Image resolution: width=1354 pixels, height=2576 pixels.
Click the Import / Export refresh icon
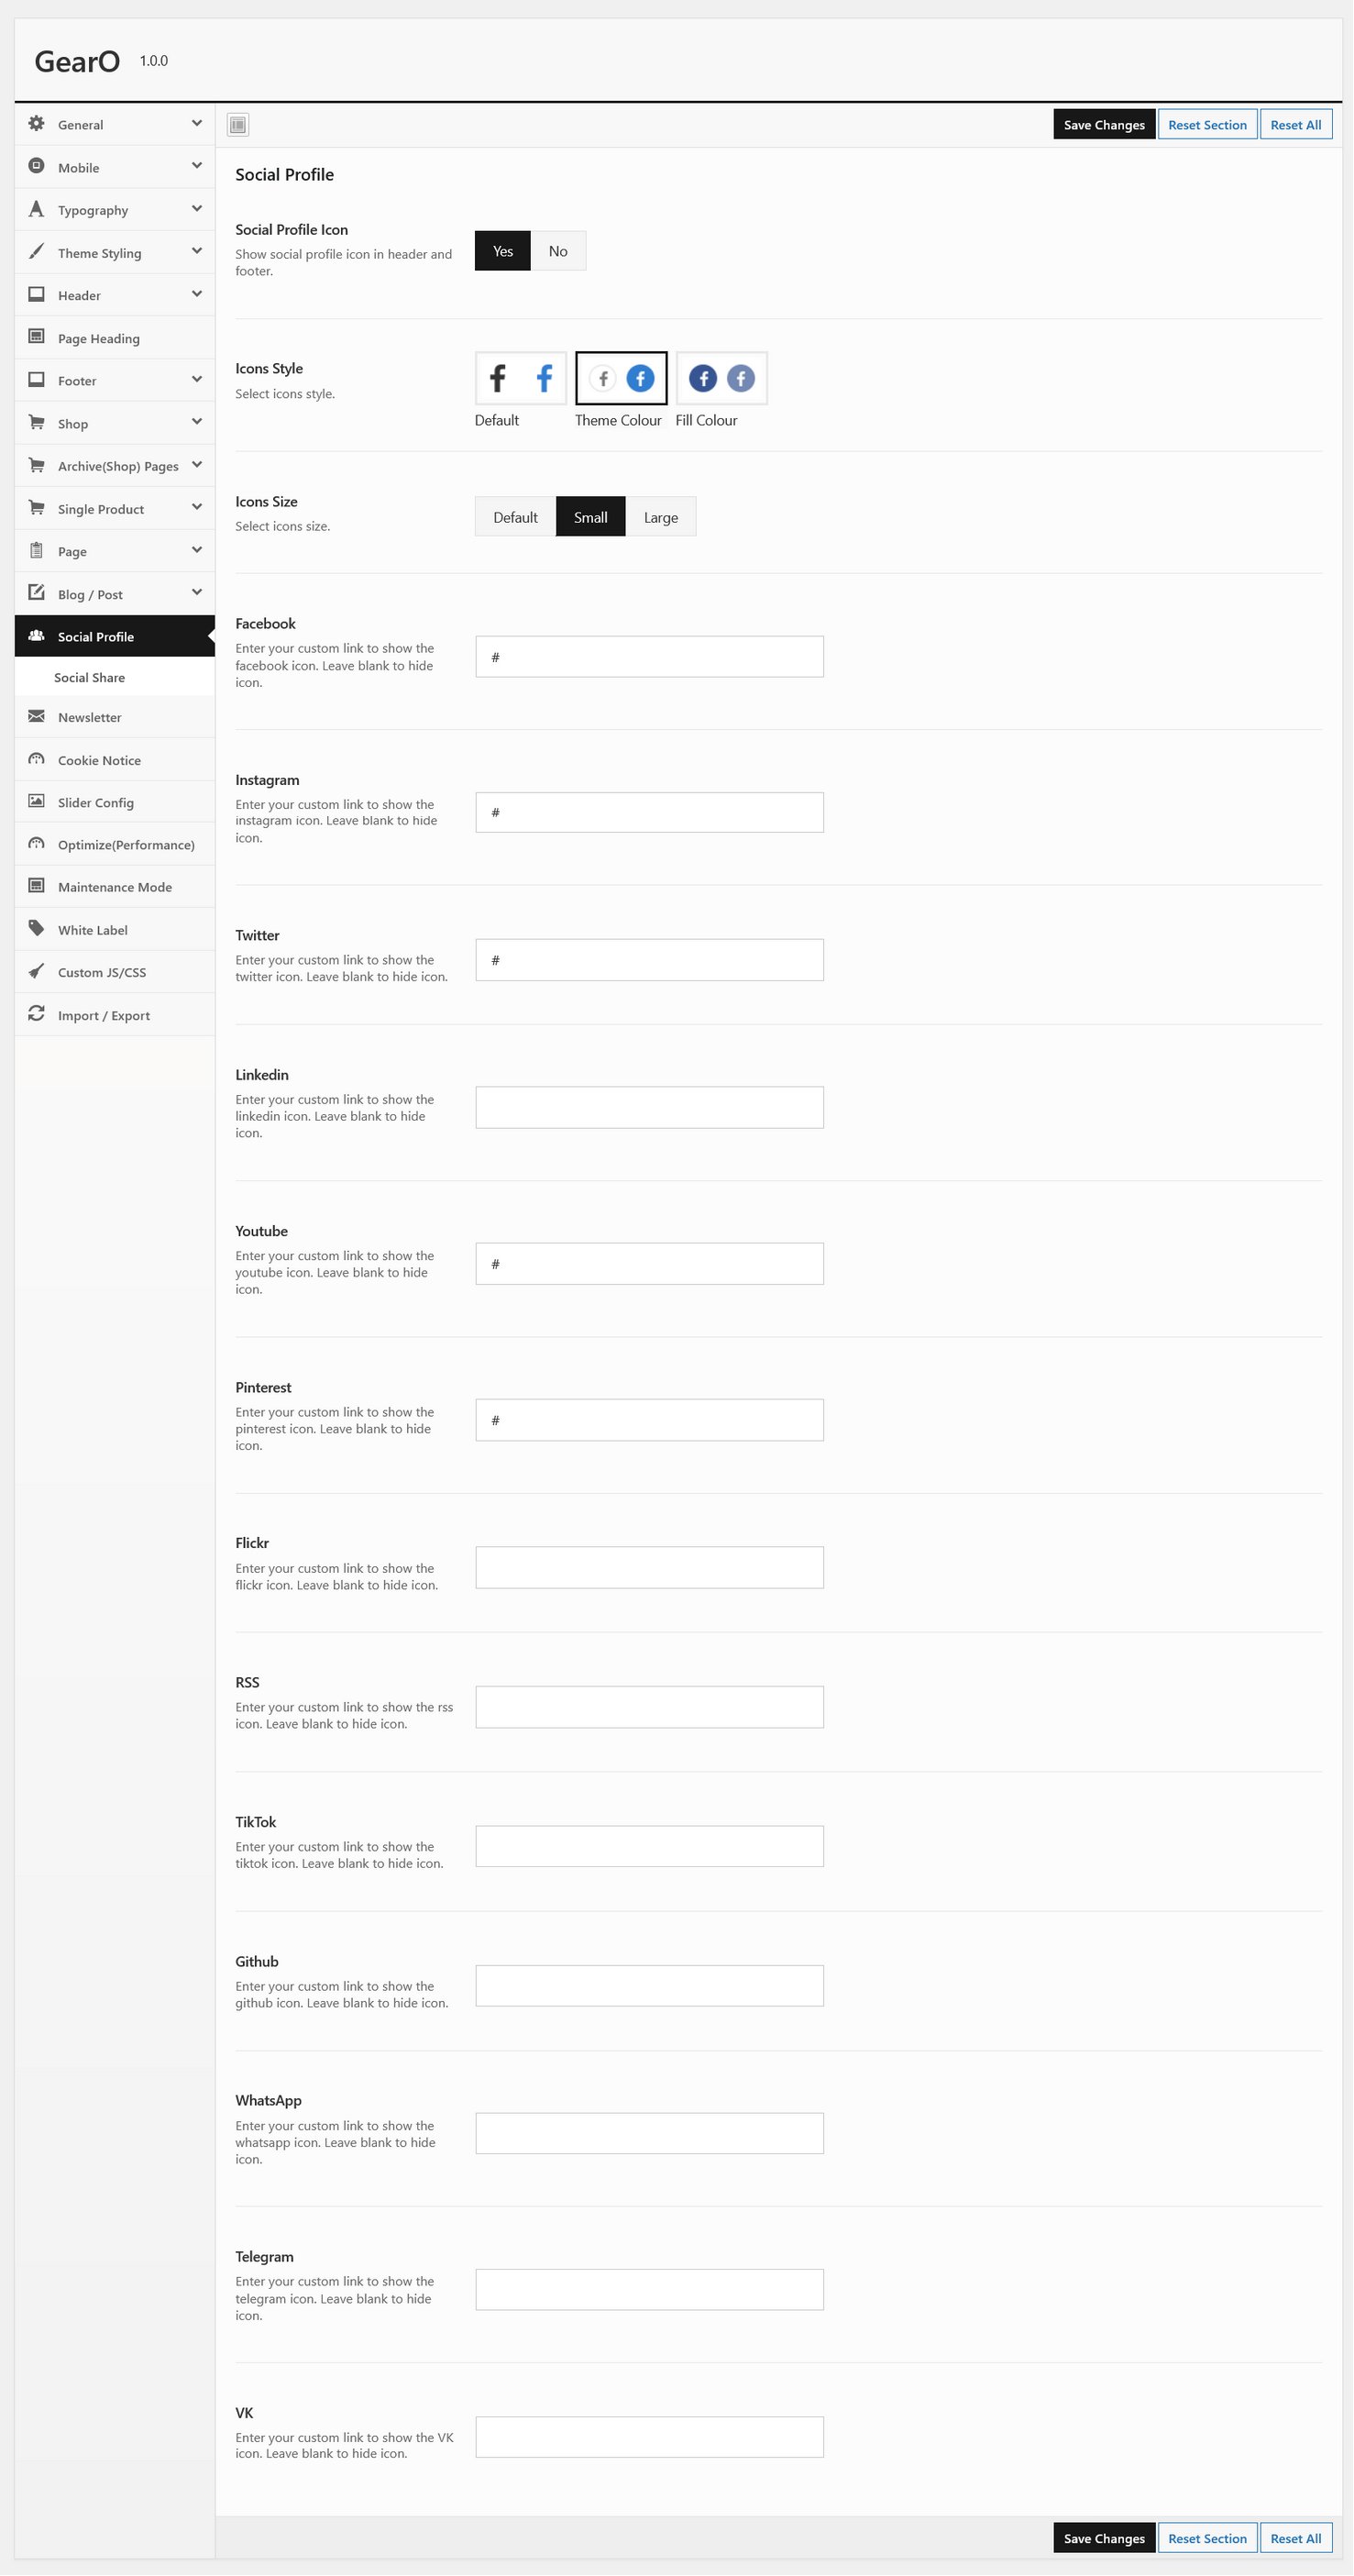click(x=37, y=1014)
